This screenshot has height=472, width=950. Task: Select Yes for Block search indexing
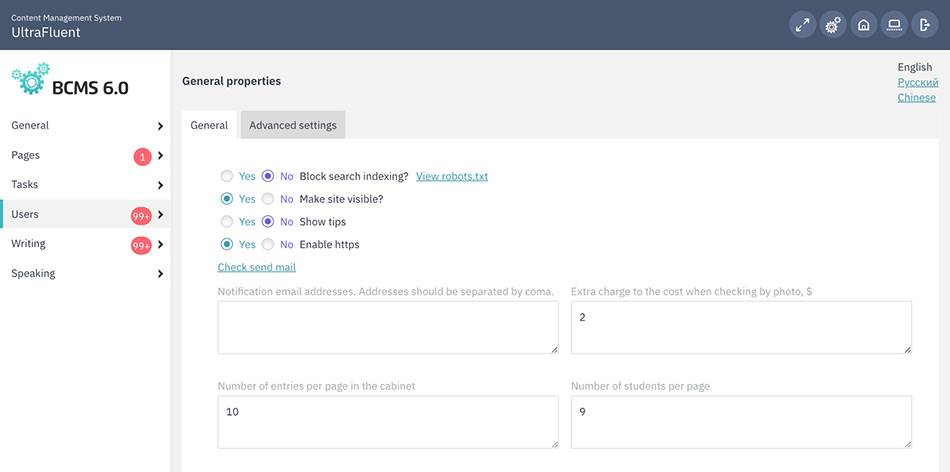click(x=227, y=176)
